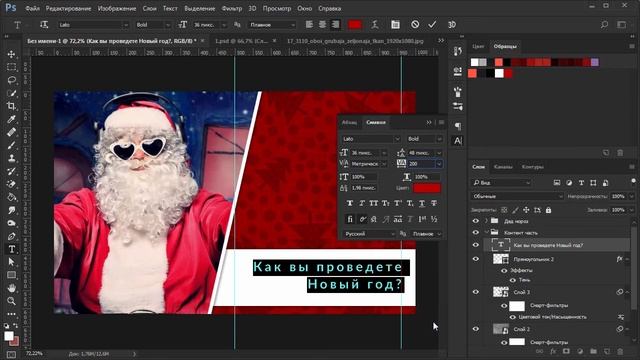This screenshot has height=360, width=640.
Task: Select the Quick Selection tool
Action: tap(11, 93)
